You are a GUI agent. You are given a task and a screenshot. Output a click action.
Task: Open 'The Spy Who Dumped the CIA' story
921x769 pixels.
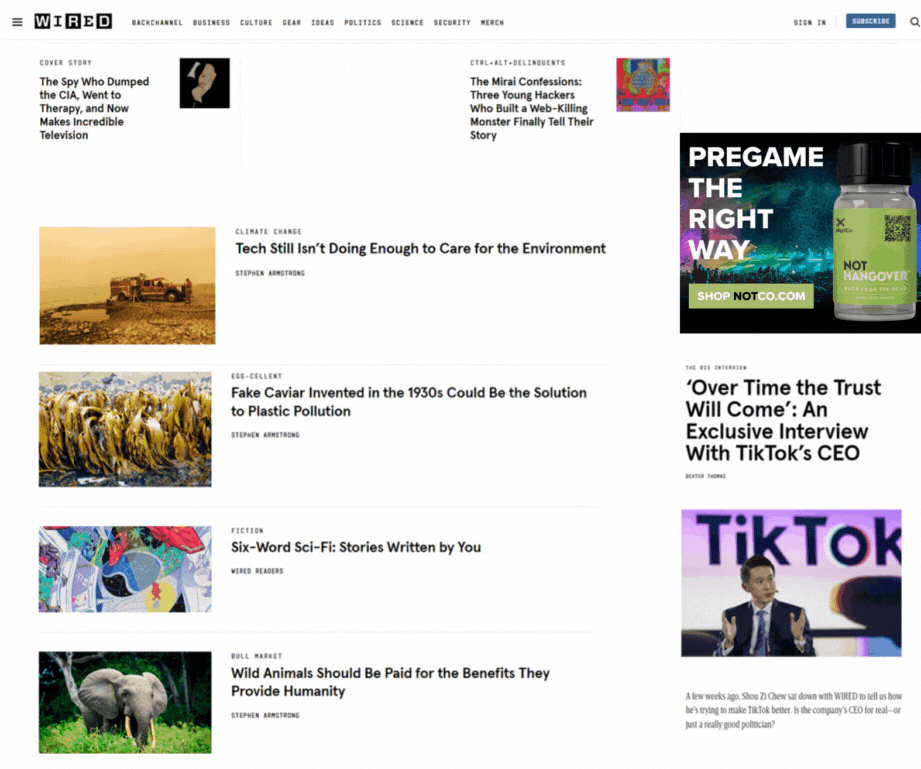click(x=95, y=108)
